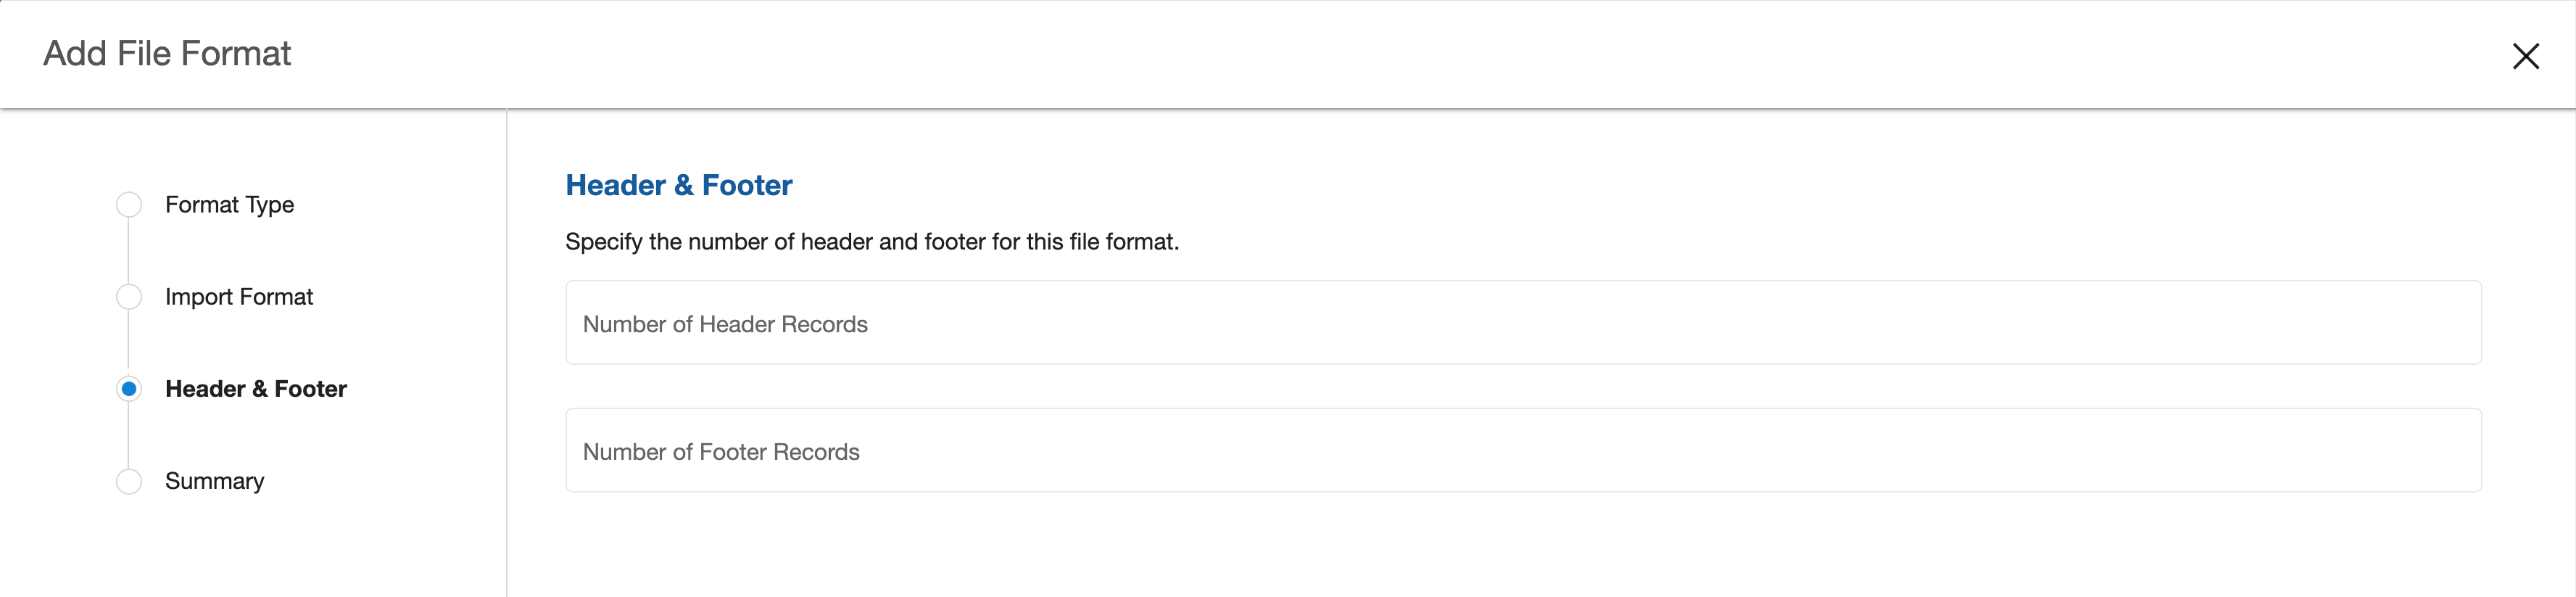Click the active Header & Footer step indicator
The width and height of the screenshot is (2576, 597).
coord(129,389)
